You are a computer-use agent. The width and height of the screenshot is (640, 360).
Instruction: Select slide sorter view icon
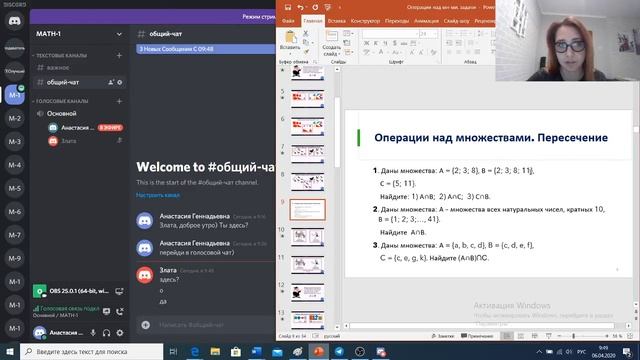pyautogui.click(x=521, y=336)
